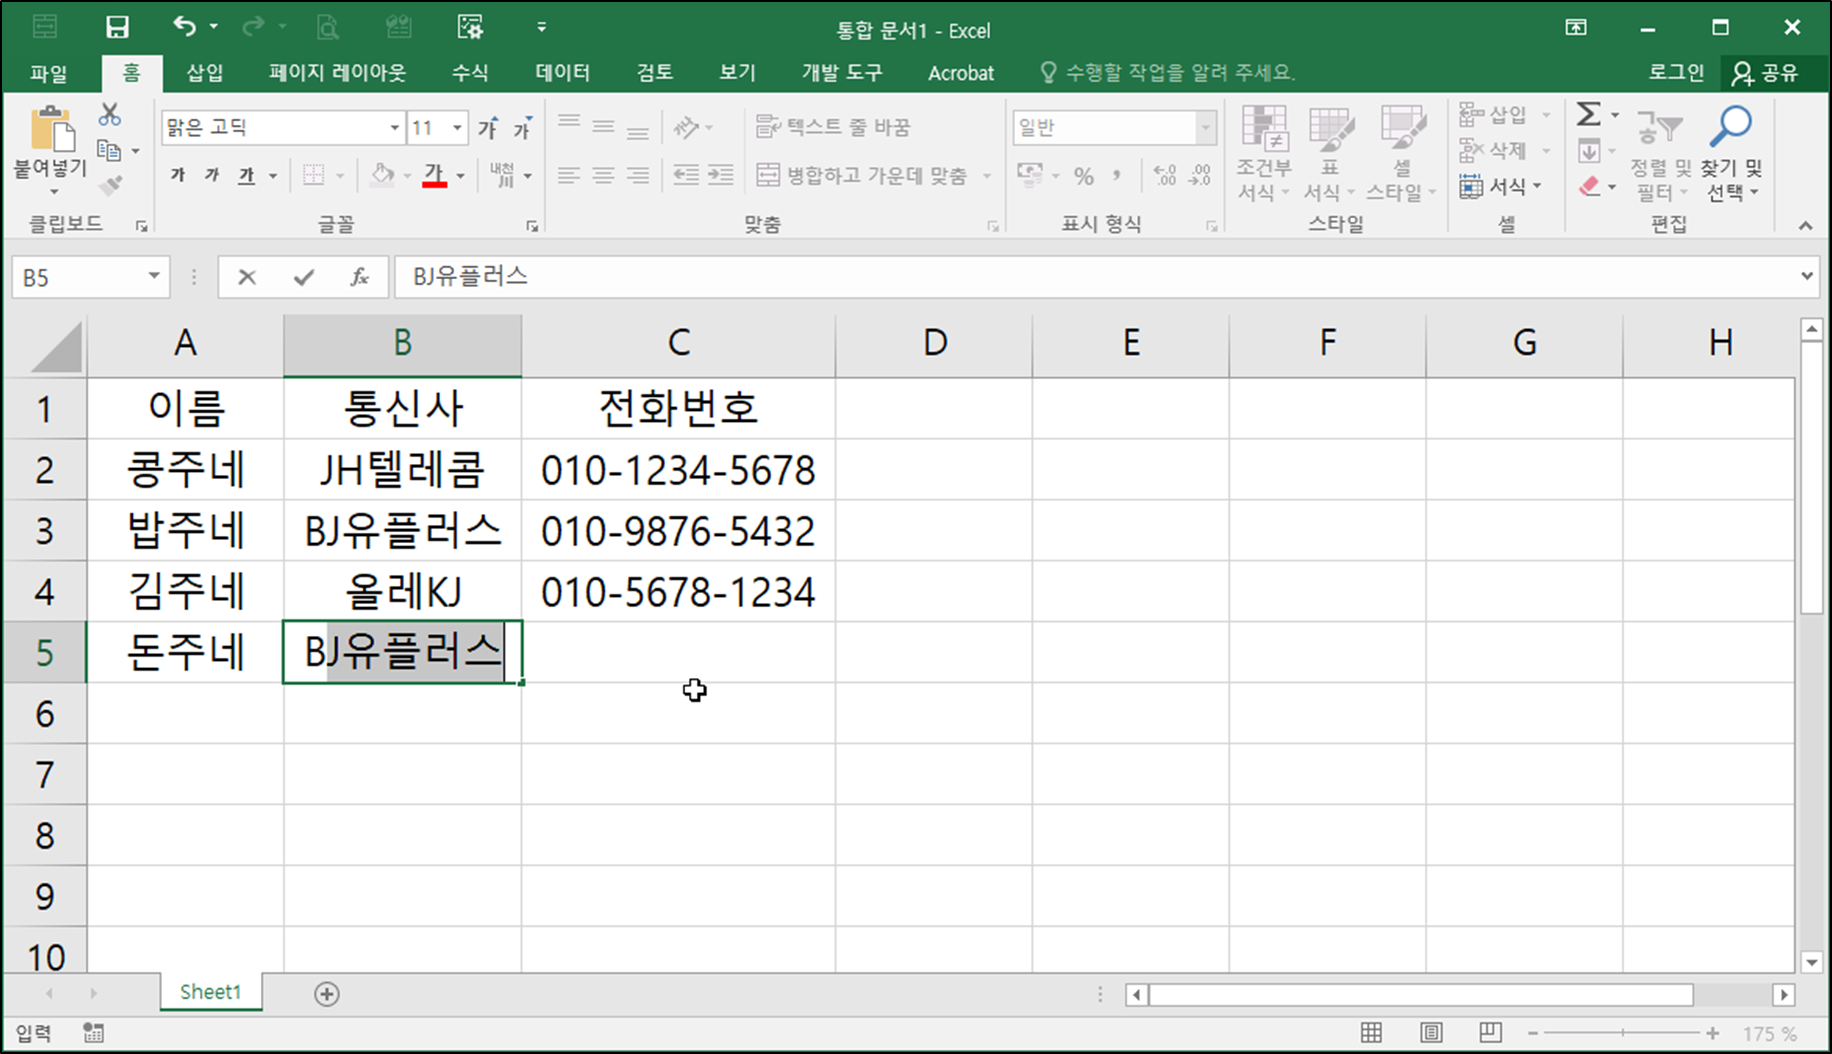Switch to Normal view in status bar
The image size is (1832, 1054).
tap(1372, 1033)
